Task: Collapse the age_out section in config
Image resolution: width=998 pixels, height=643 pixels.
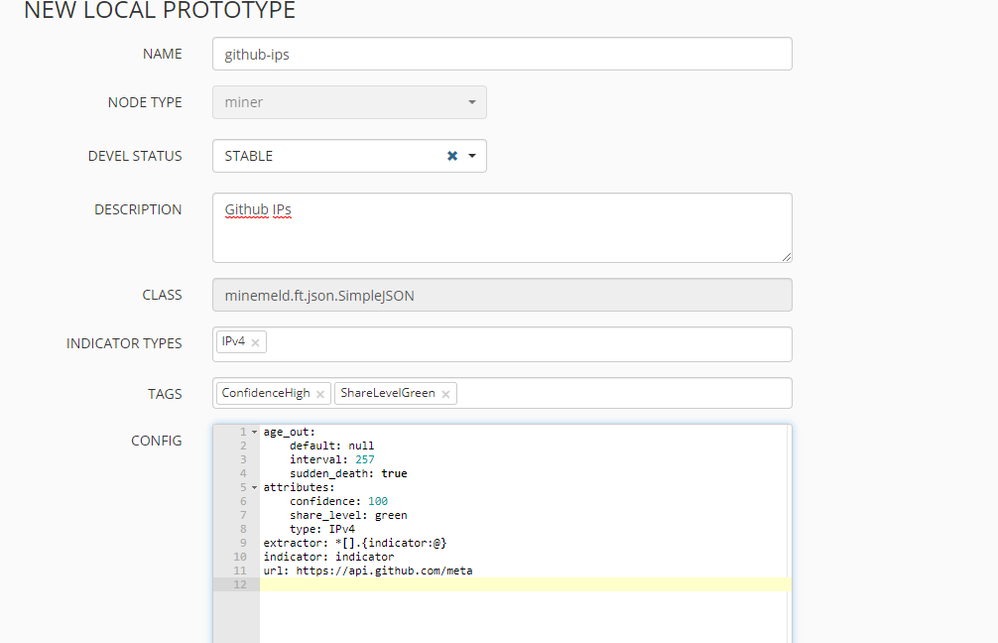Action: pyautogui.click(x=254, y=432)
